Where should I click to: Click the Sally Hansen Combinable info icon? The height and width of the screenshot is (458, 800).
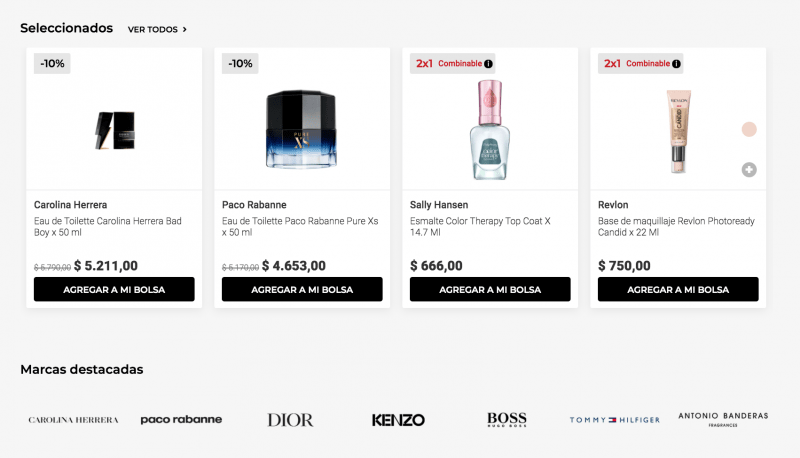(489, 64)
